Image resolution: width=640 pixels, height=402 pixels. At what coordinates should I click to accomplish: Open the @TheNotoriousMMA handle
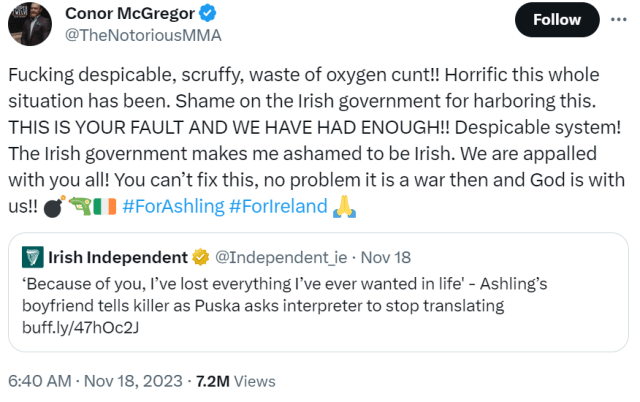pos(143,36)
